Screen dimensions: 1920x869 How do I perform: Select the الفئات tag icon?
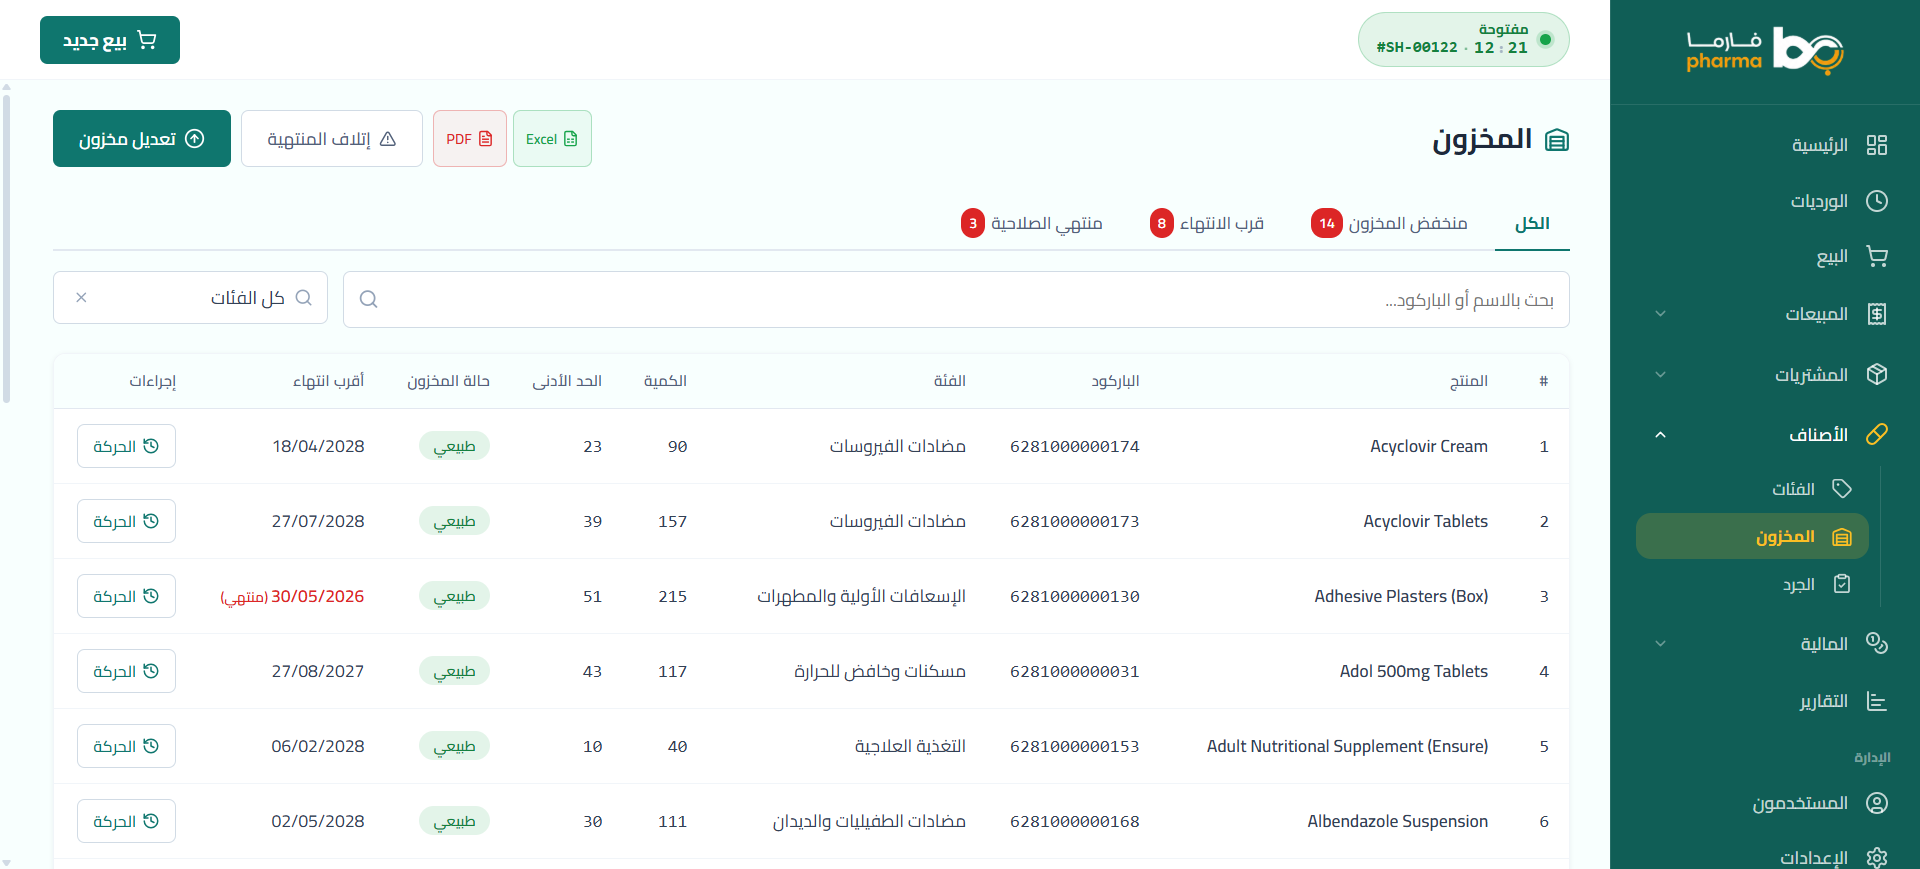1841,488
